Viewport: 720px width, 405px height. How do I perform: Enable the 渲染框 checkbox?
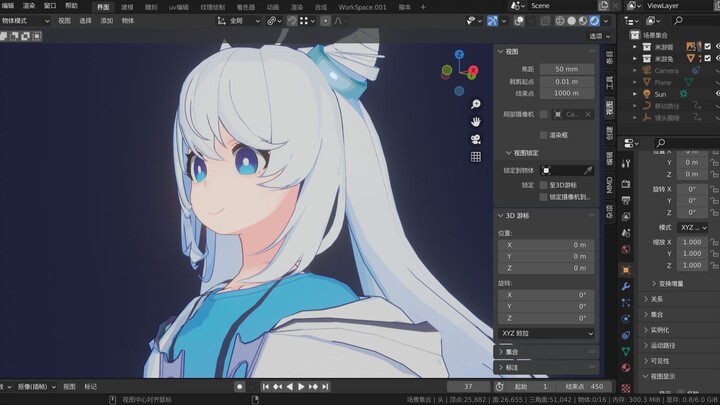coord(544,135)
